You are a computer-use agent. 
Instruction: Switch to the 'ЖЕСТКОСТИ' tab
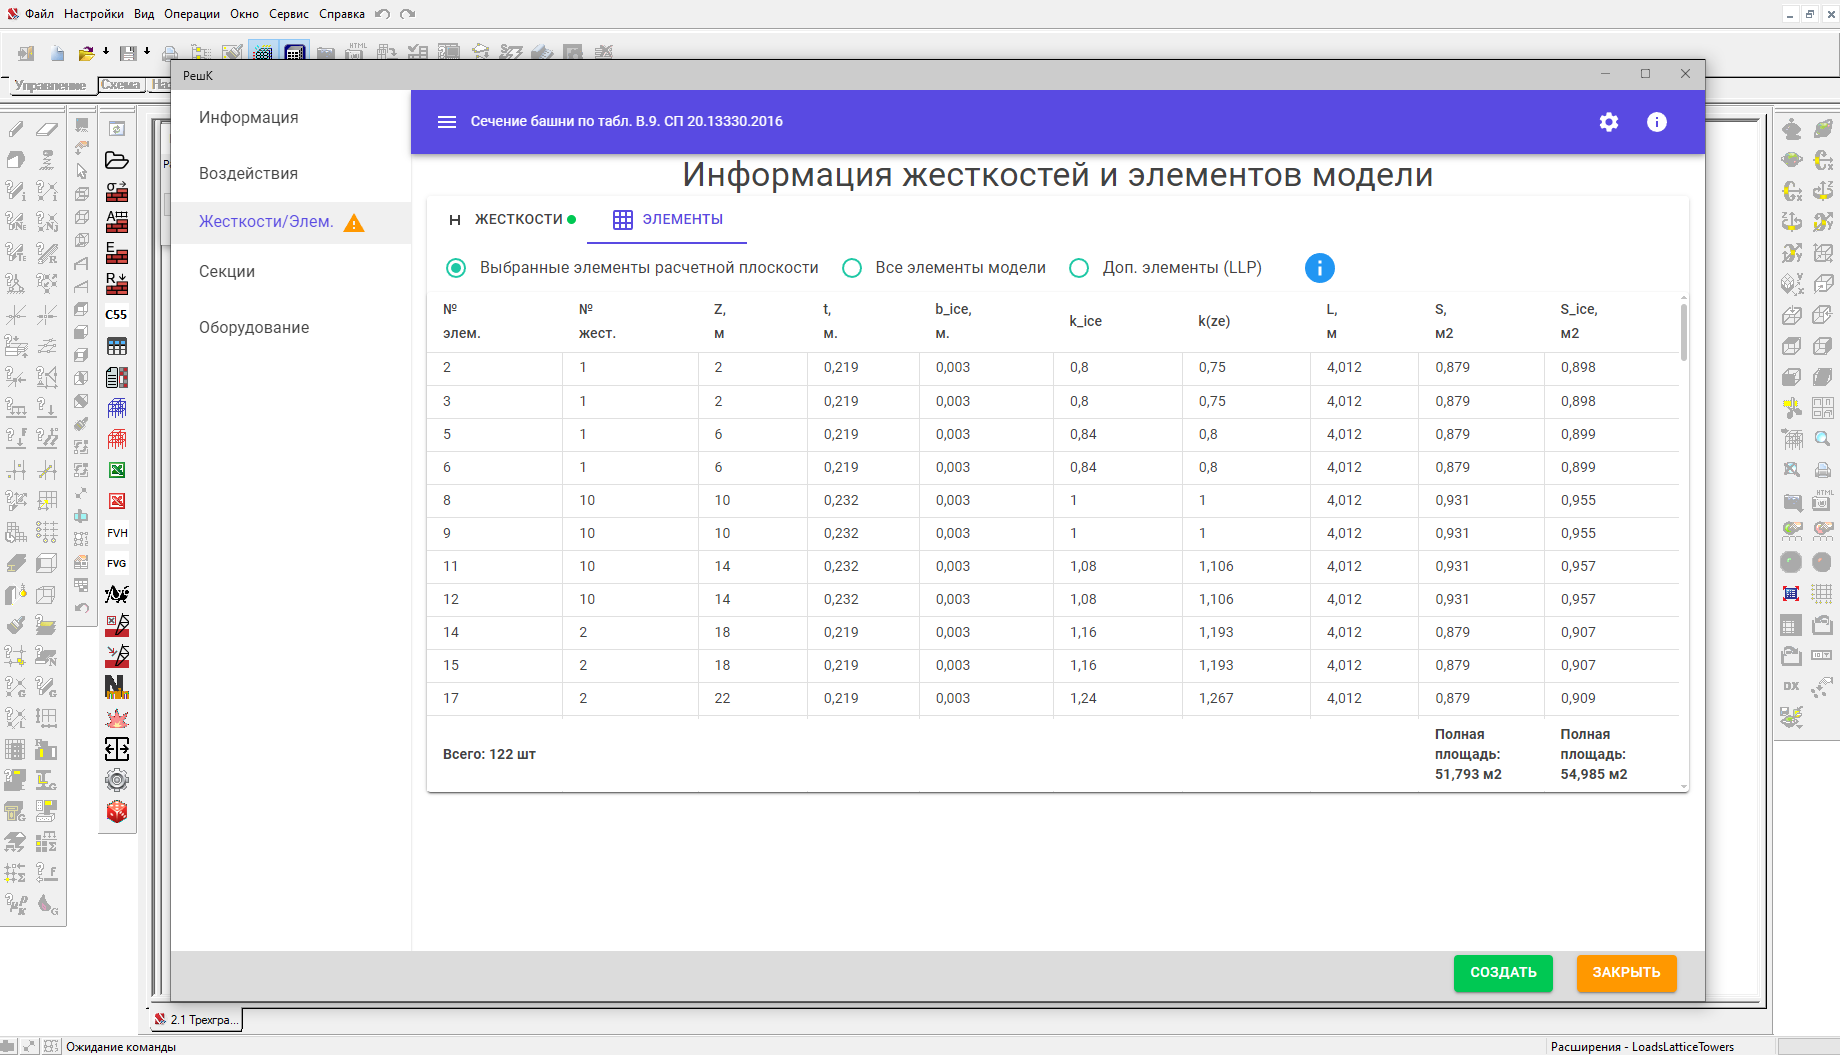[x=513, y=220]
